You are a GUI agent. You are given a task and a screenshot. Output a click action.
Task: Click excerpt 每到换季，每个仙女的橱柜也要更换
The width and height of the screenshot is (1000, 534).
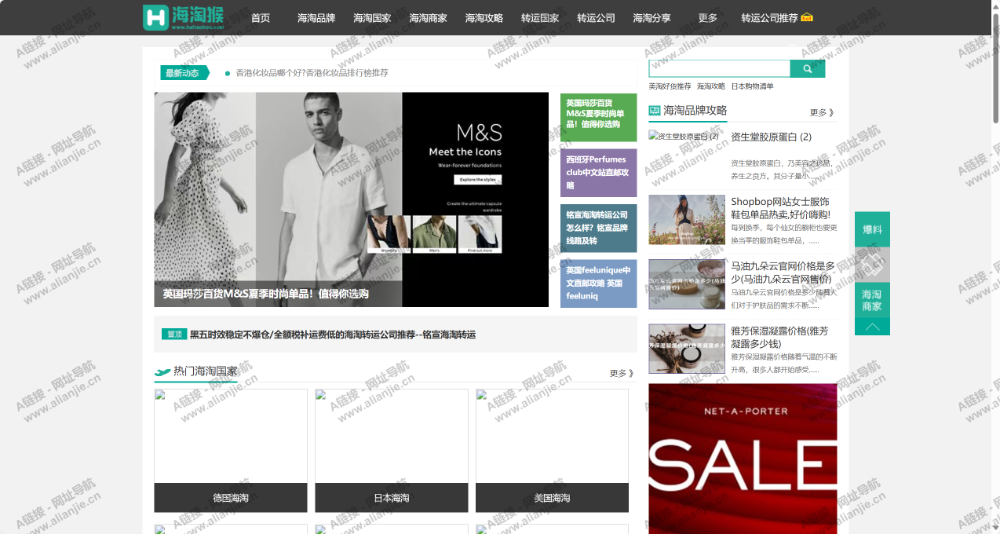(784, 234)
